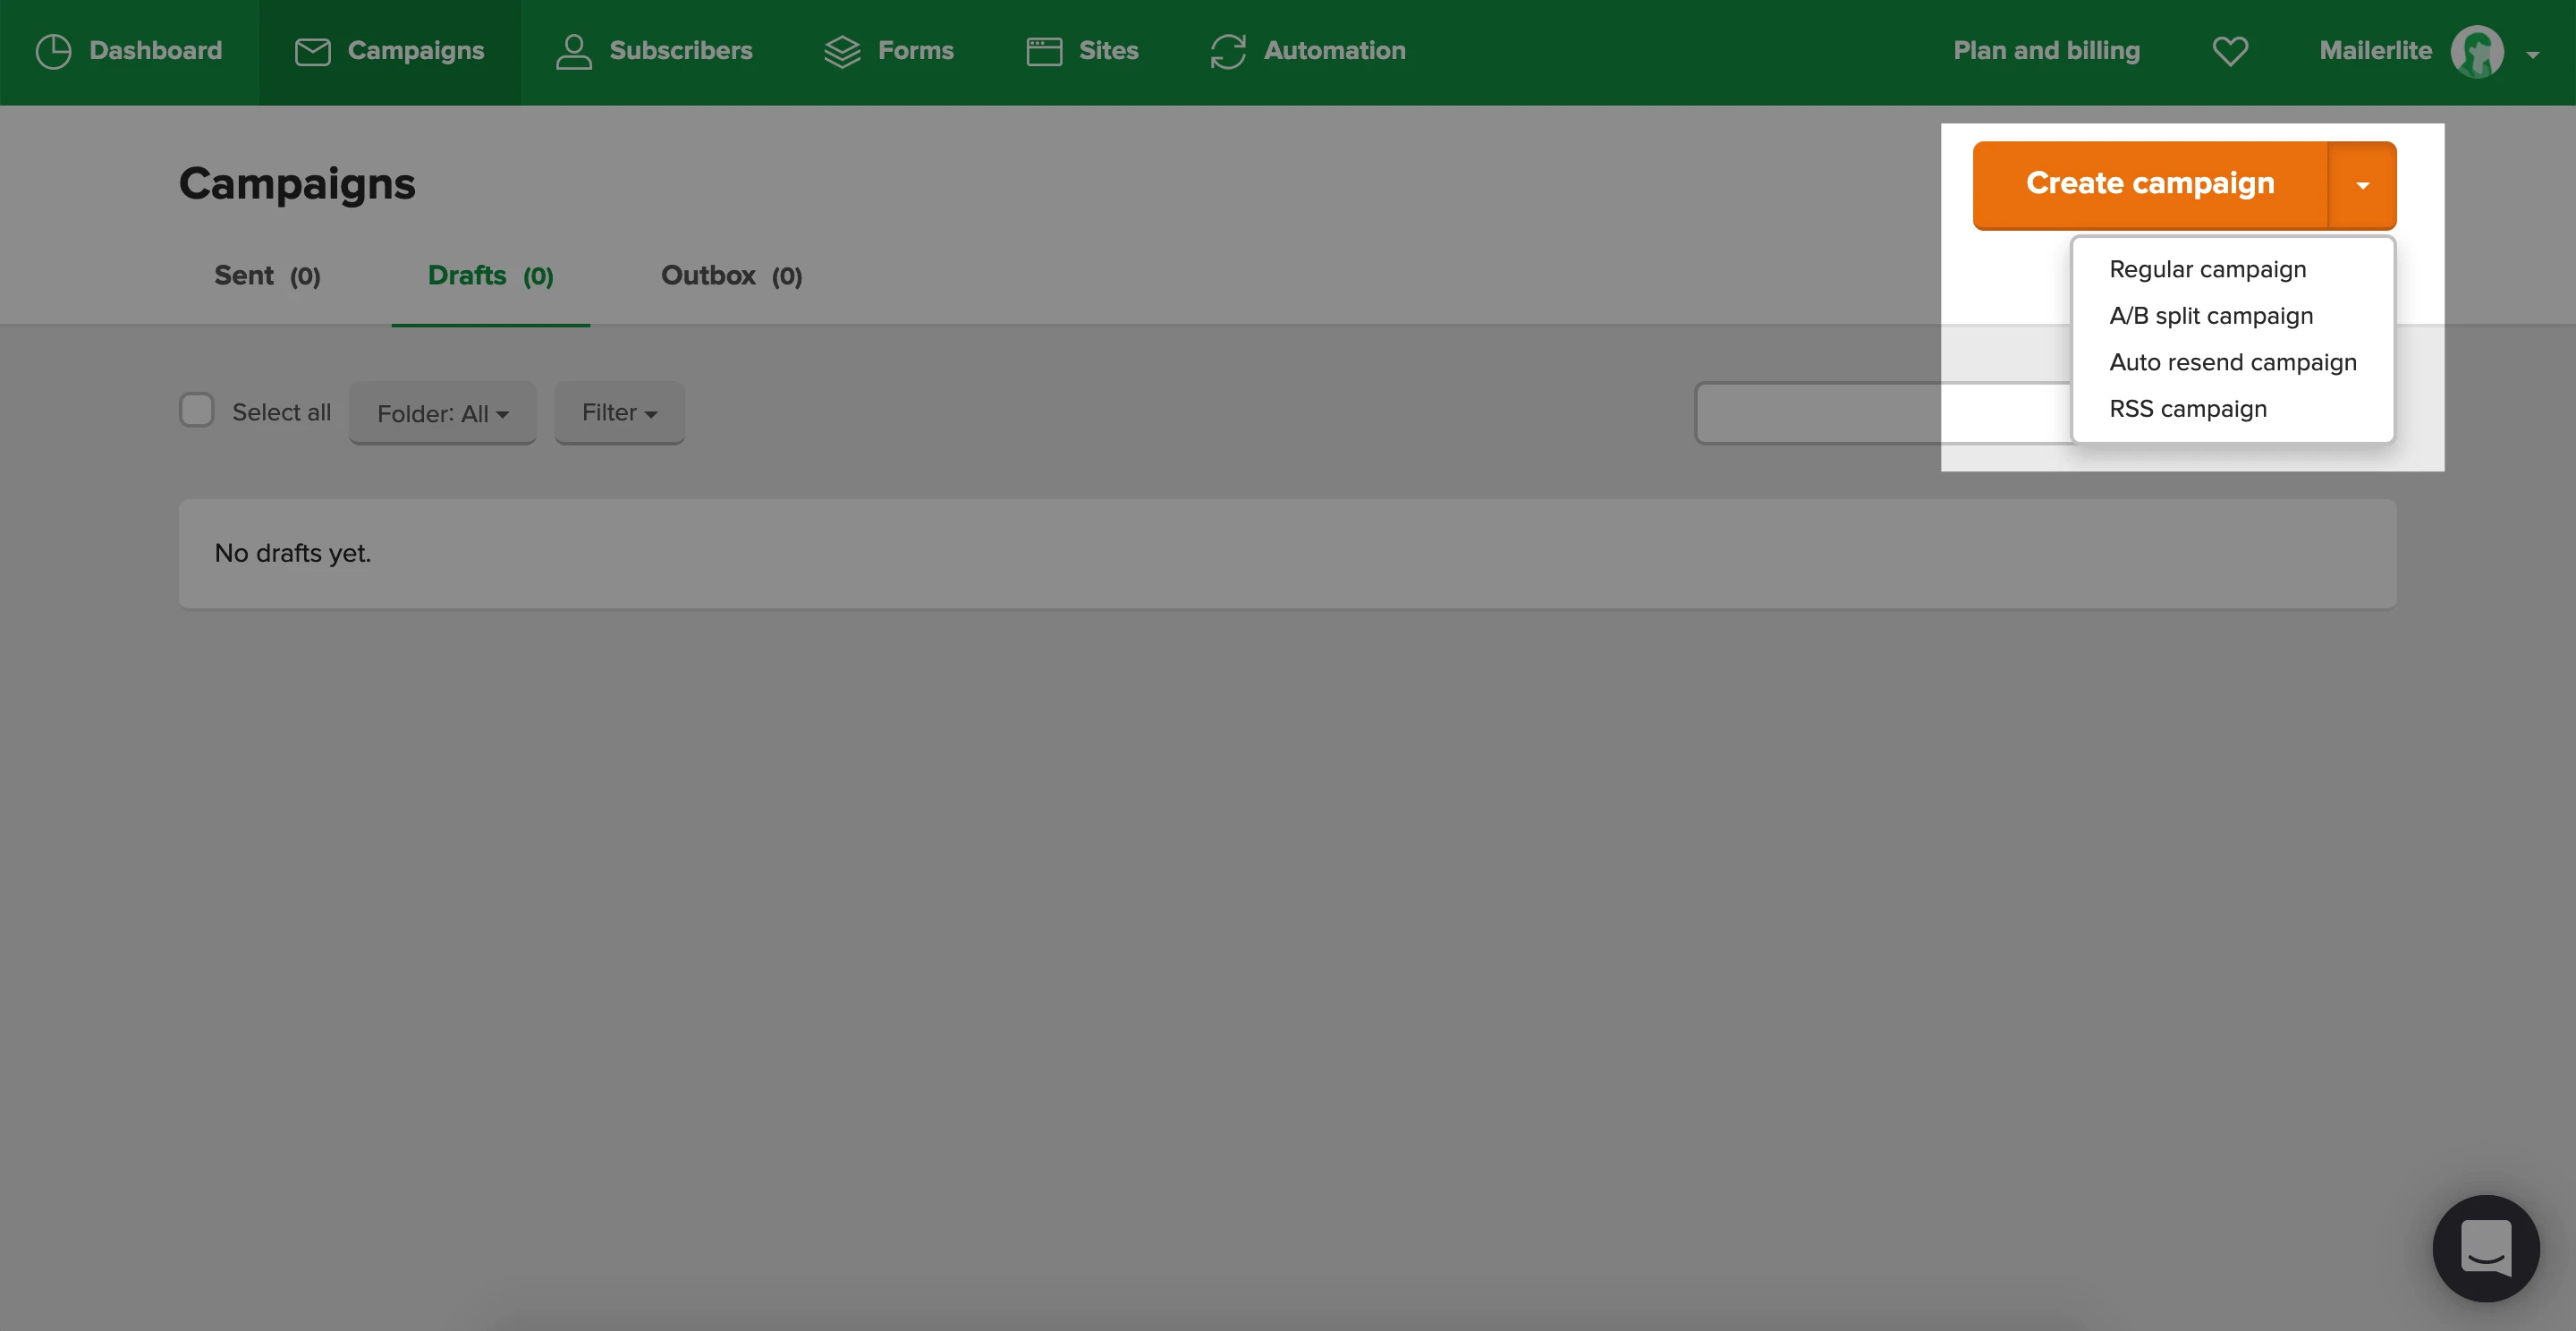Open the Filter dropdown
2576x1331 pixels.
point(619,413)
